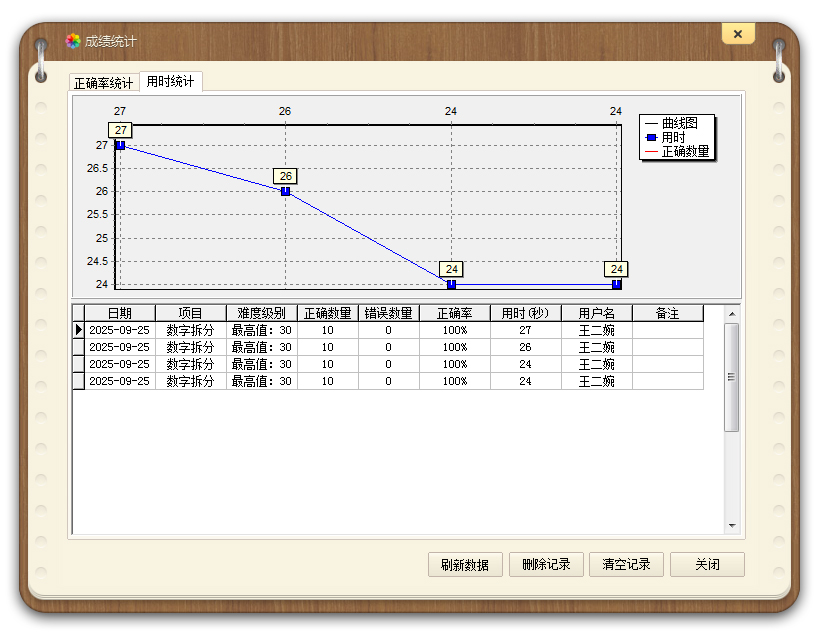This screenshot has height=632, width=819.
Task: Click the colorful flower app icon
Action: (73, 41)
